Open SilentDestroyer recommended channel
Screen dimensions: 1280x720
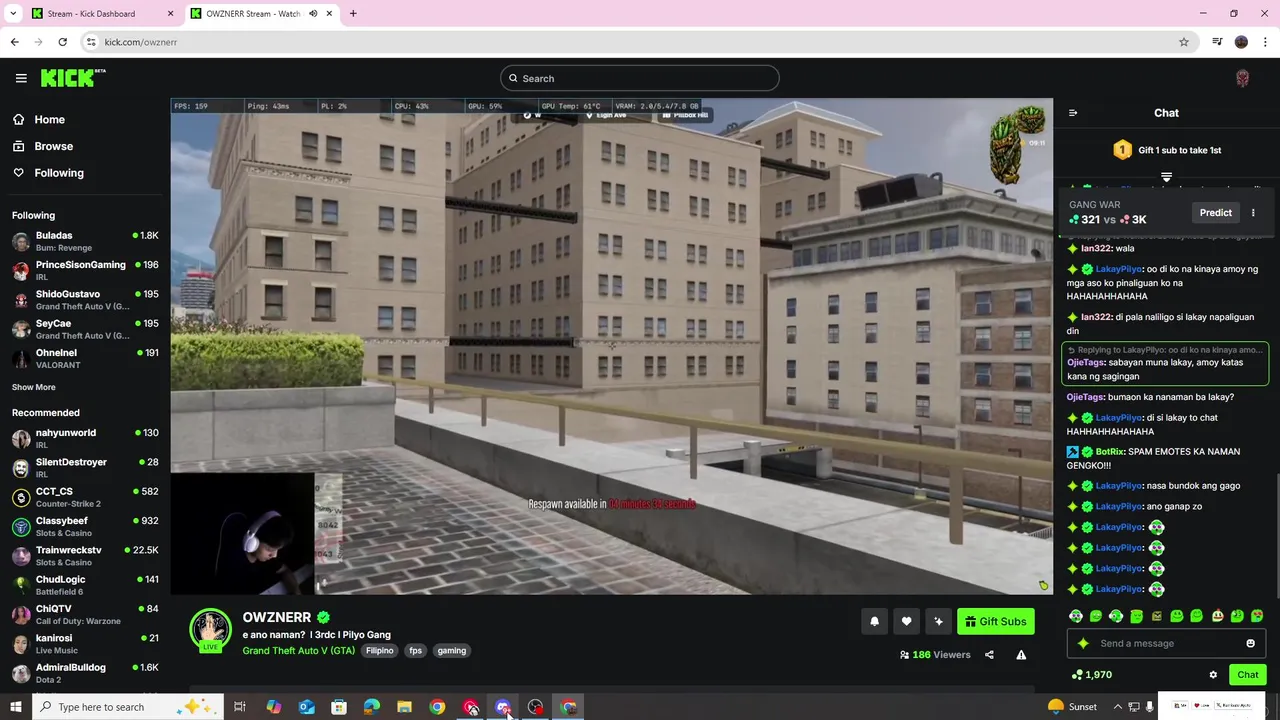tap(85, 468)
